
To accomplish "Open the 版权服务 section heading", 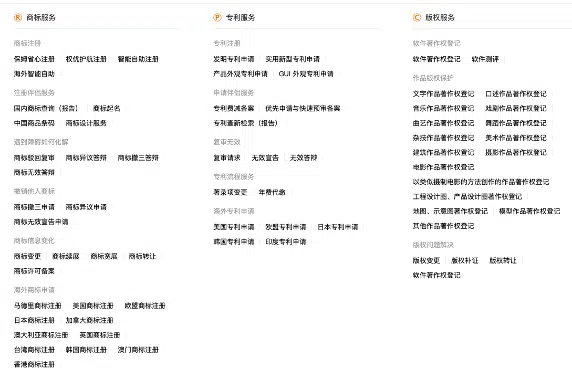I will click(440, 18).
